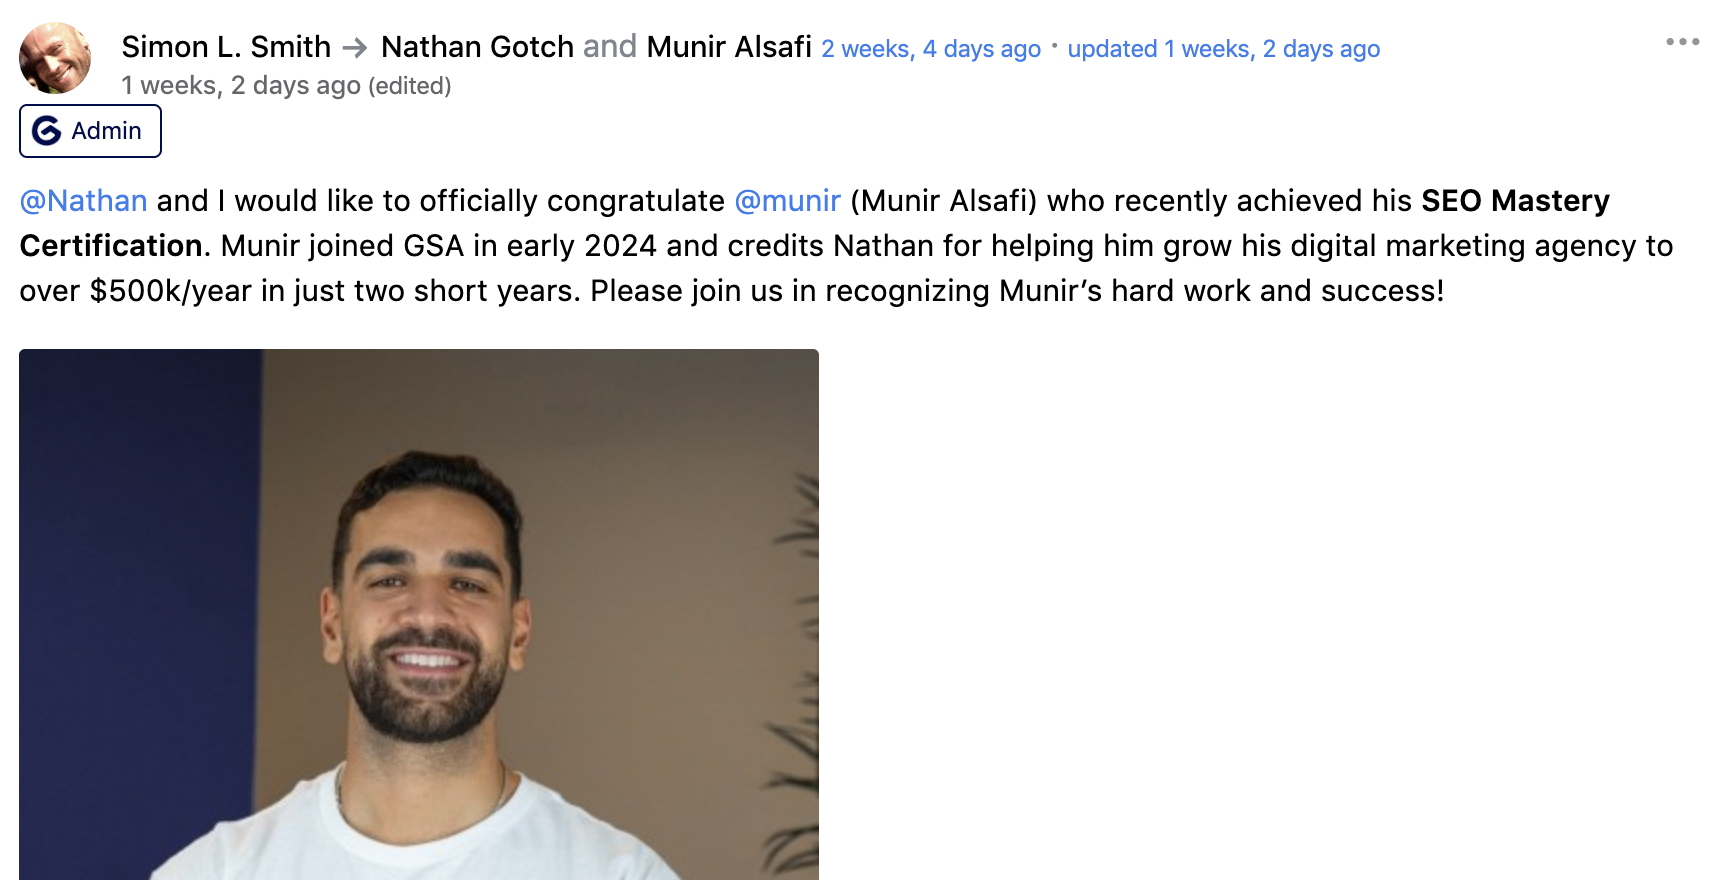
Task: Open the three-dot post options menu
Action: 1682,42
